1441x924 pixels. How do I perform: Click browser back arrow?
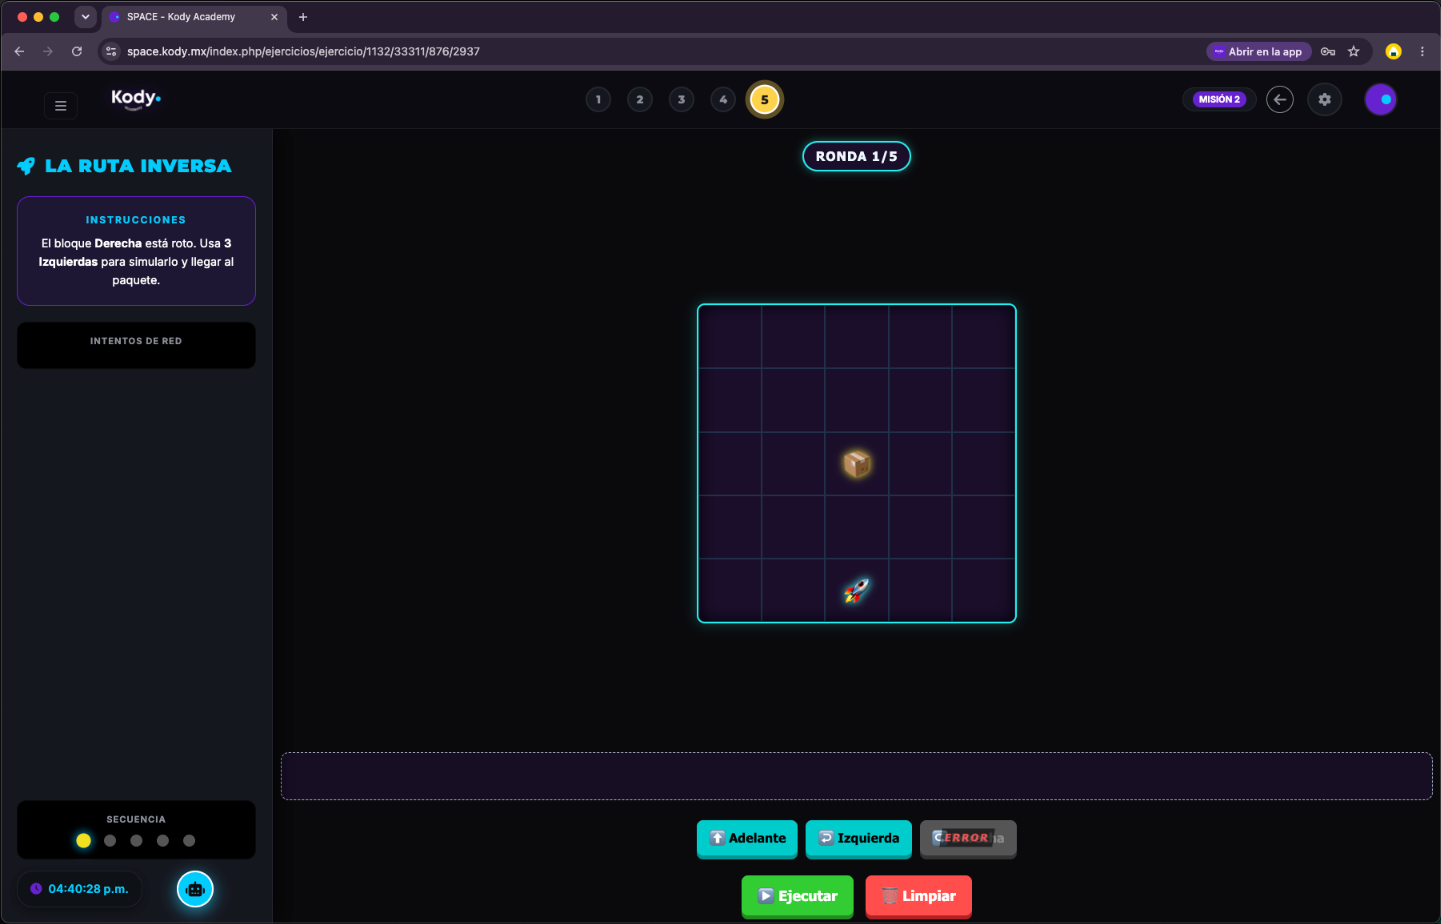coord(19,51)
